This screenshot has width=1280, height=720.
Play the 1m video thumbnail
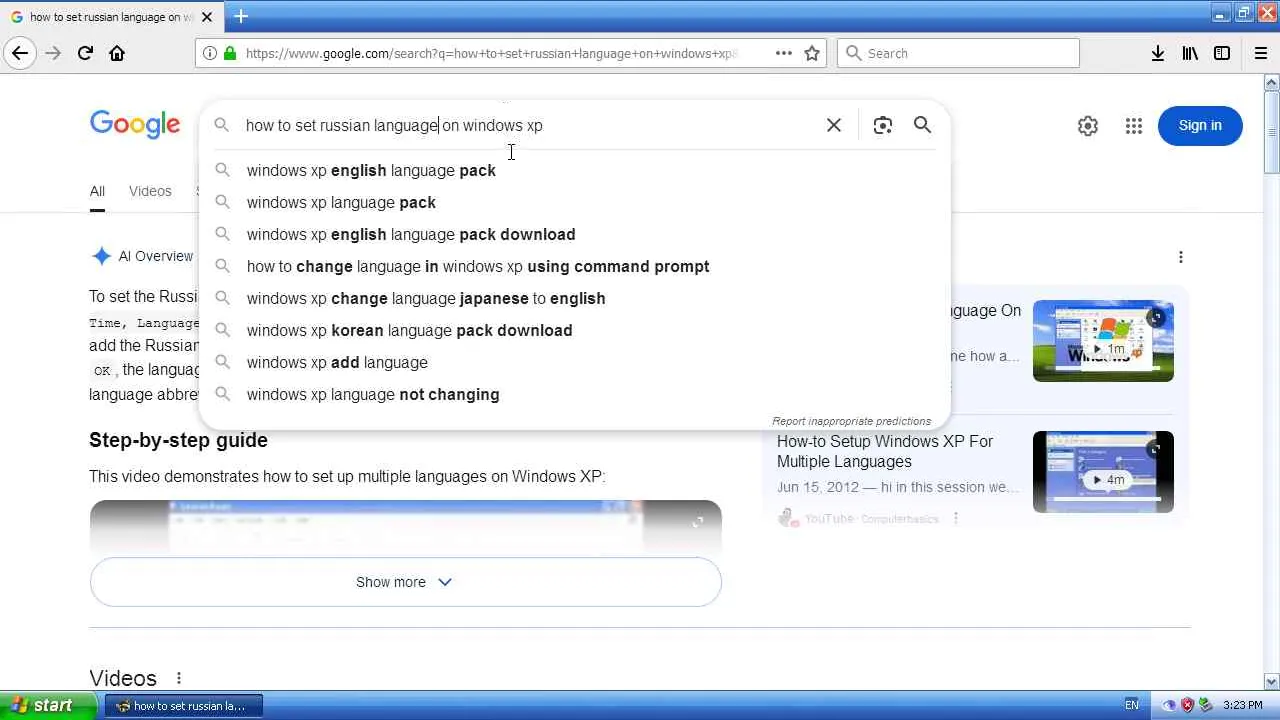coord(1103,341)
